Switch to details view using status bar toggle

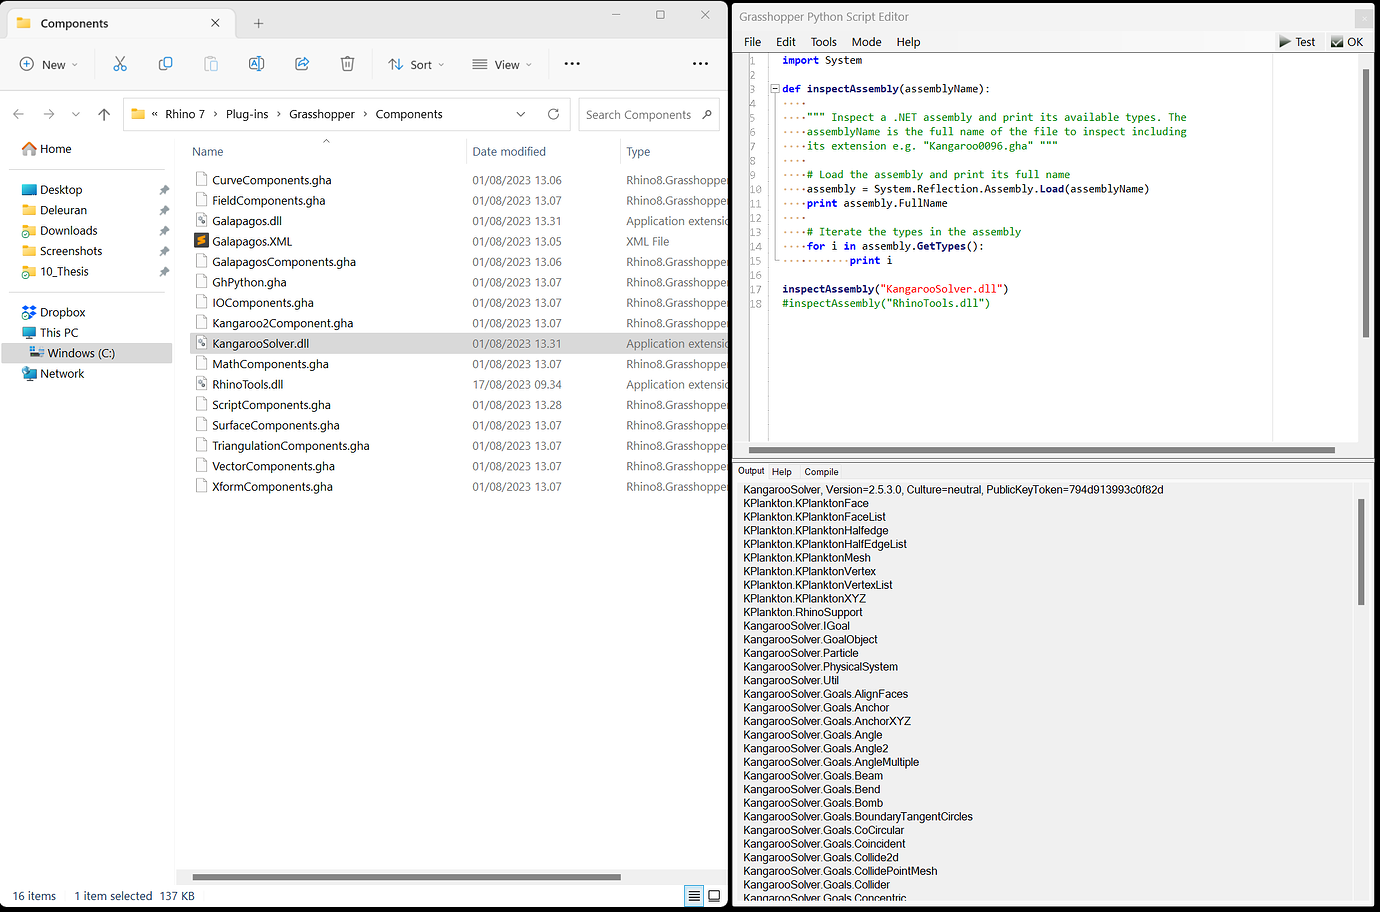click(x=694, y=895)
